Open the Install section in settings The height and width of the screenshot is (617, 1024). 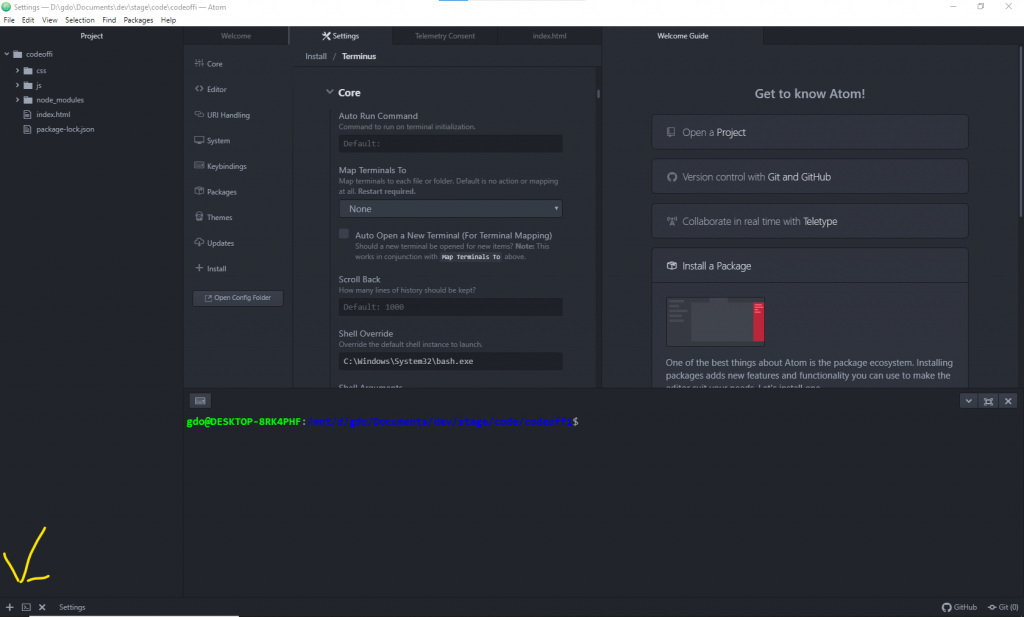pos(211,268)
